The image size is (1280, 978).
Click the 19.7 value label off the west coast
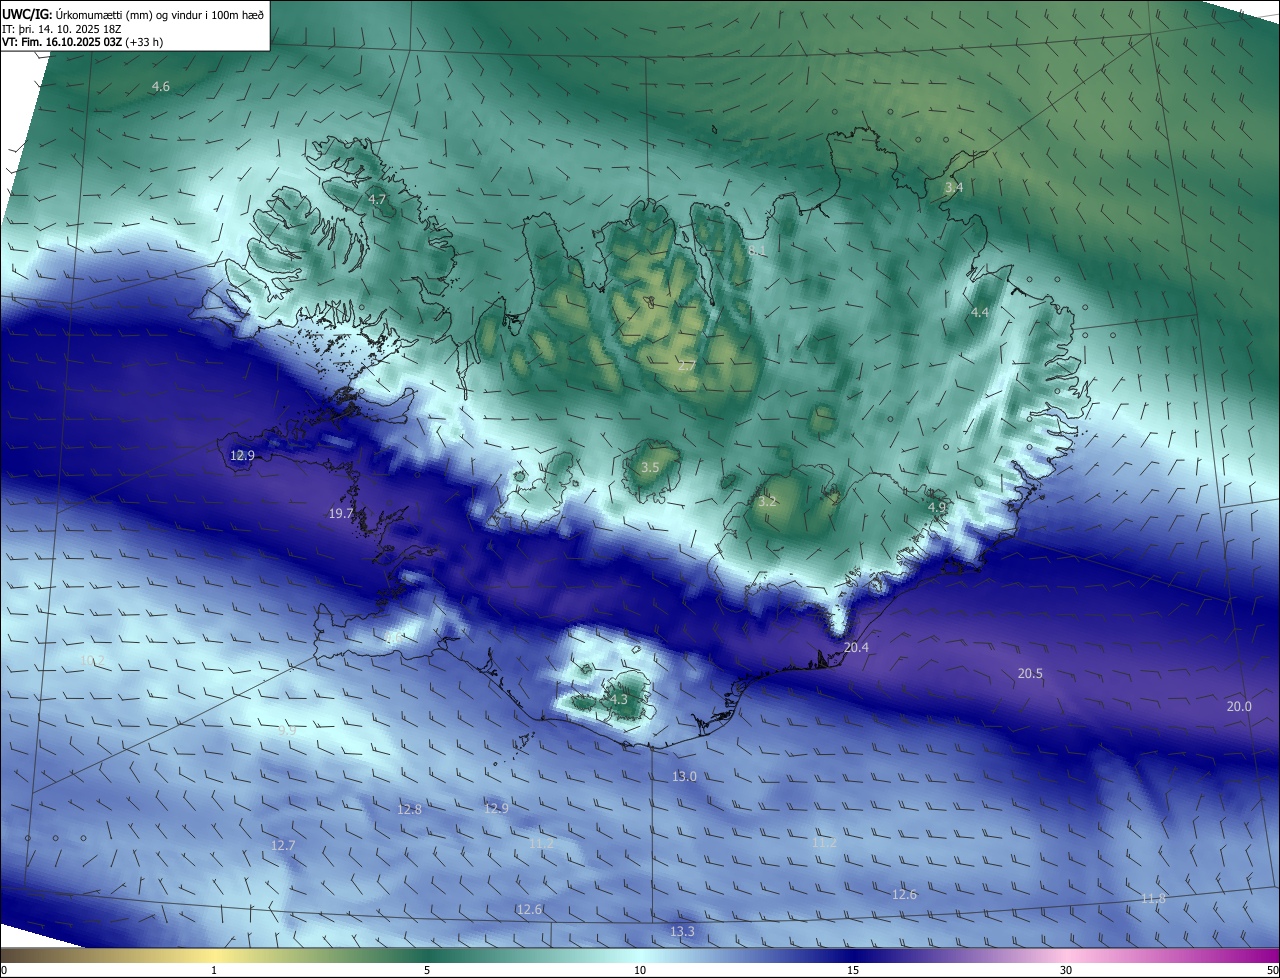coord(341,514)
